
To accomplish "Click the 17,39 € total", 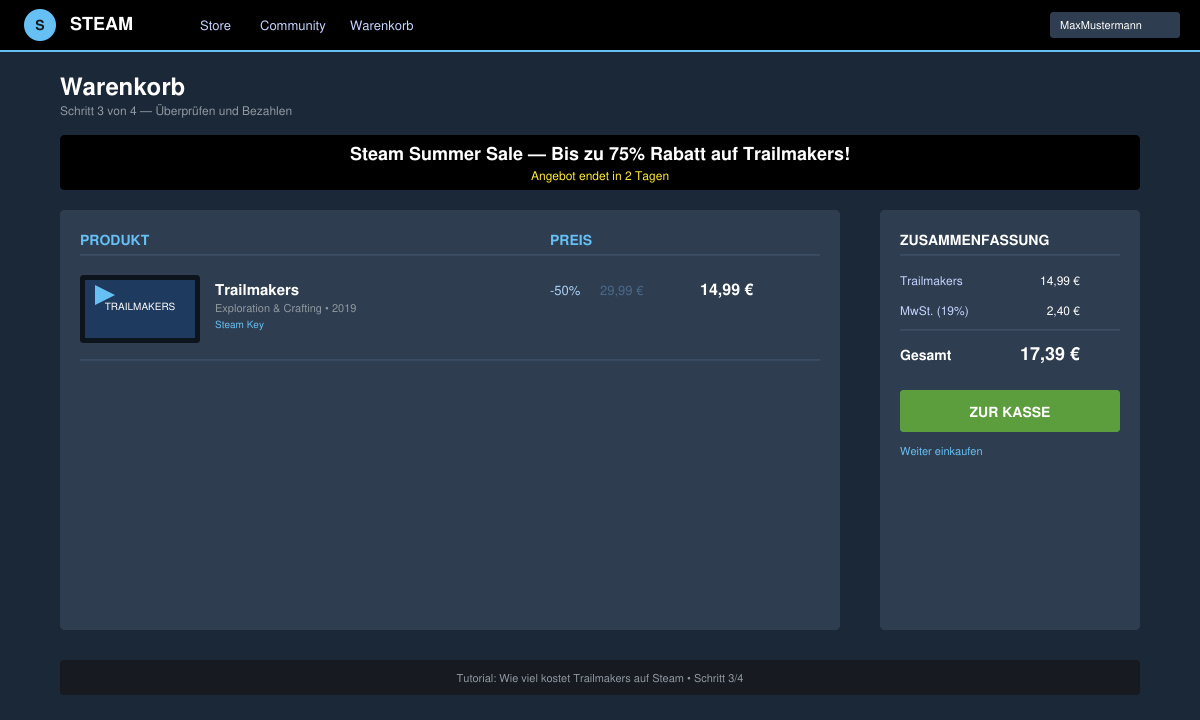I will (1050, 354).
